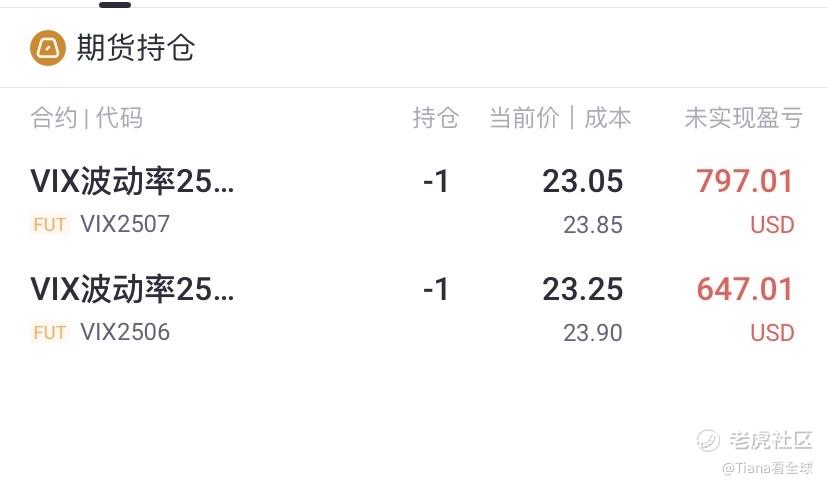Tap the 老虎社区 watermark logo icon
Screen dimensions: 828x487
click(708, 440)
